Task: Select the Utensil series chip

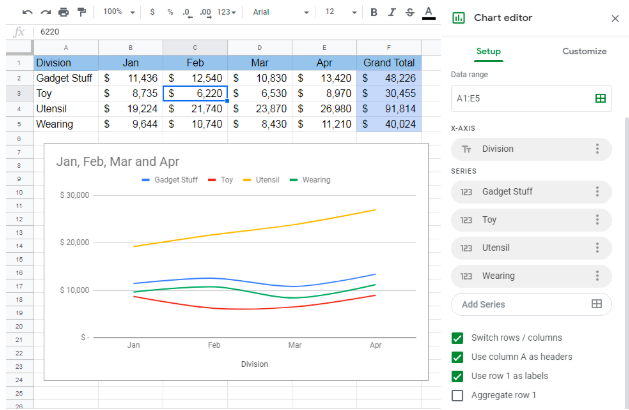Action: coord(531,248)
